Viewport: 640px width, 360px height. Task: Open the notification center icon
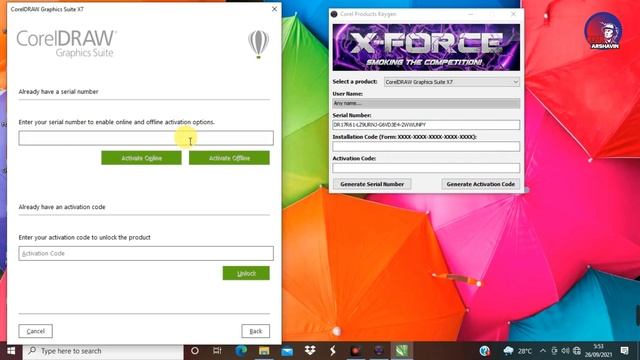point(624,351)
